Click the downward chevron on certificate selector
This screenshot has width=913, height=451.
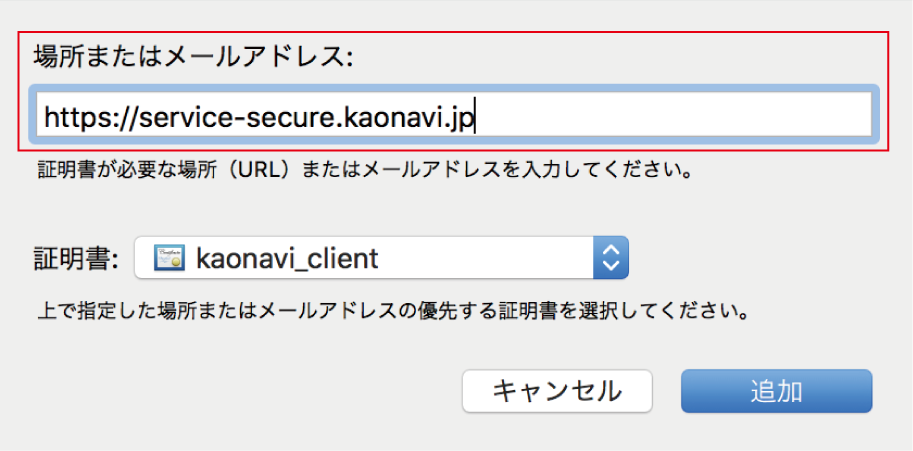coord(610,265)
